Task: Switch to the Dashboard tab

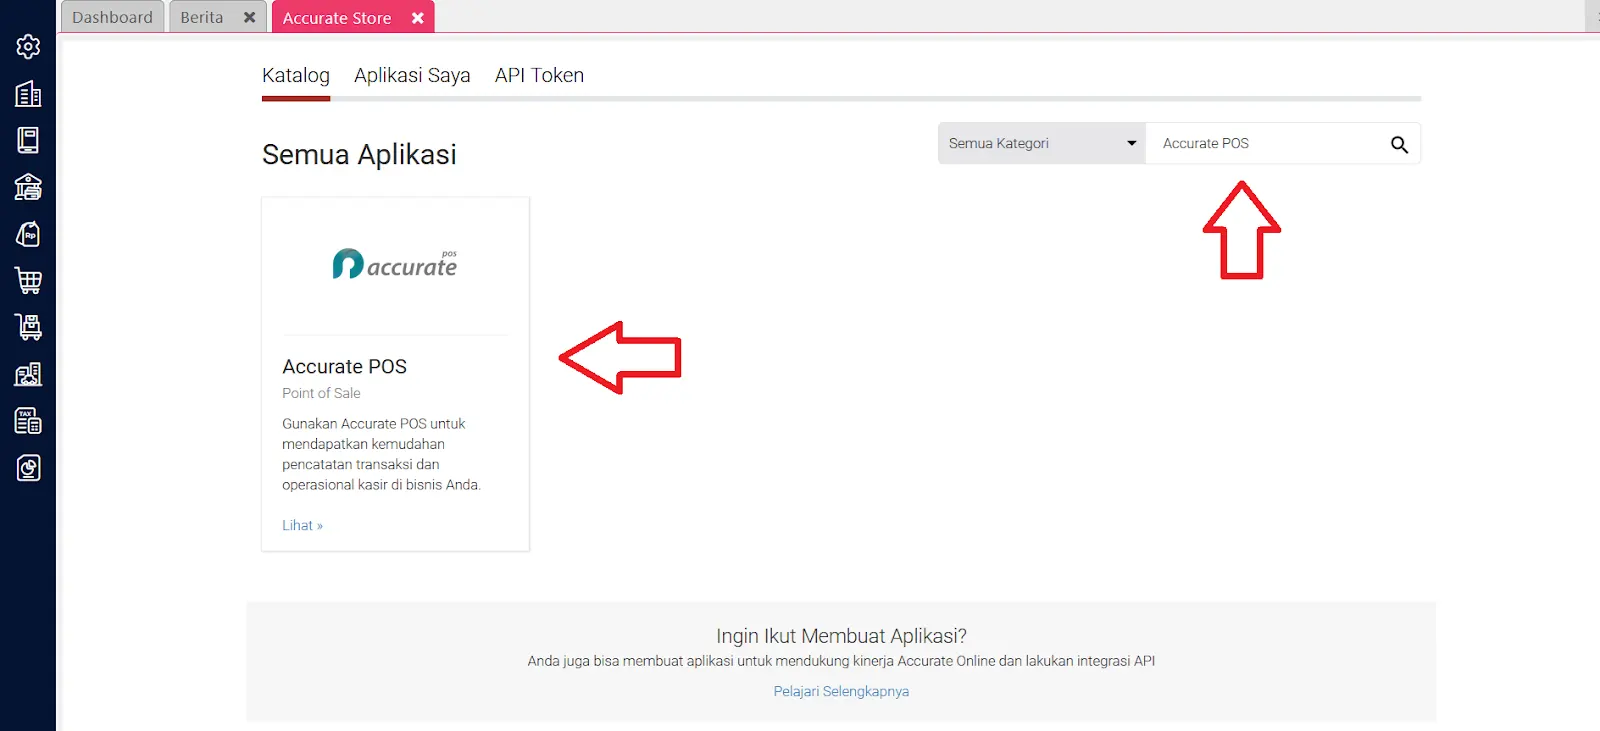Action: pos(112,17)
